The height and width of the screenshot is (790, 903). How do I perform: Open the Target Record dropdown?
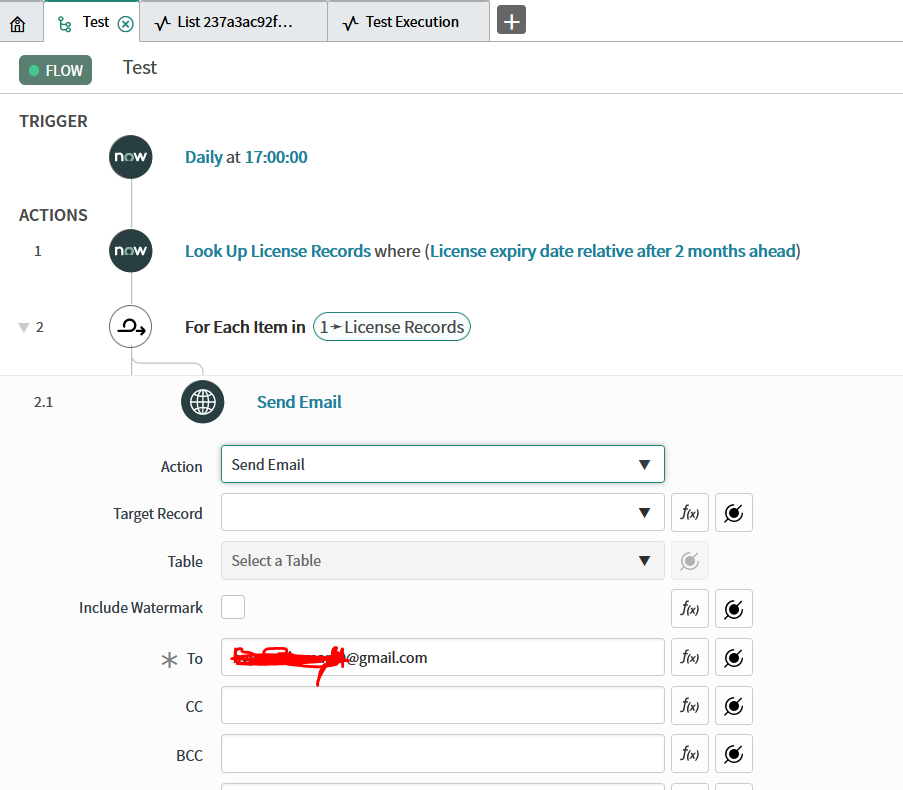coord(442,512)
